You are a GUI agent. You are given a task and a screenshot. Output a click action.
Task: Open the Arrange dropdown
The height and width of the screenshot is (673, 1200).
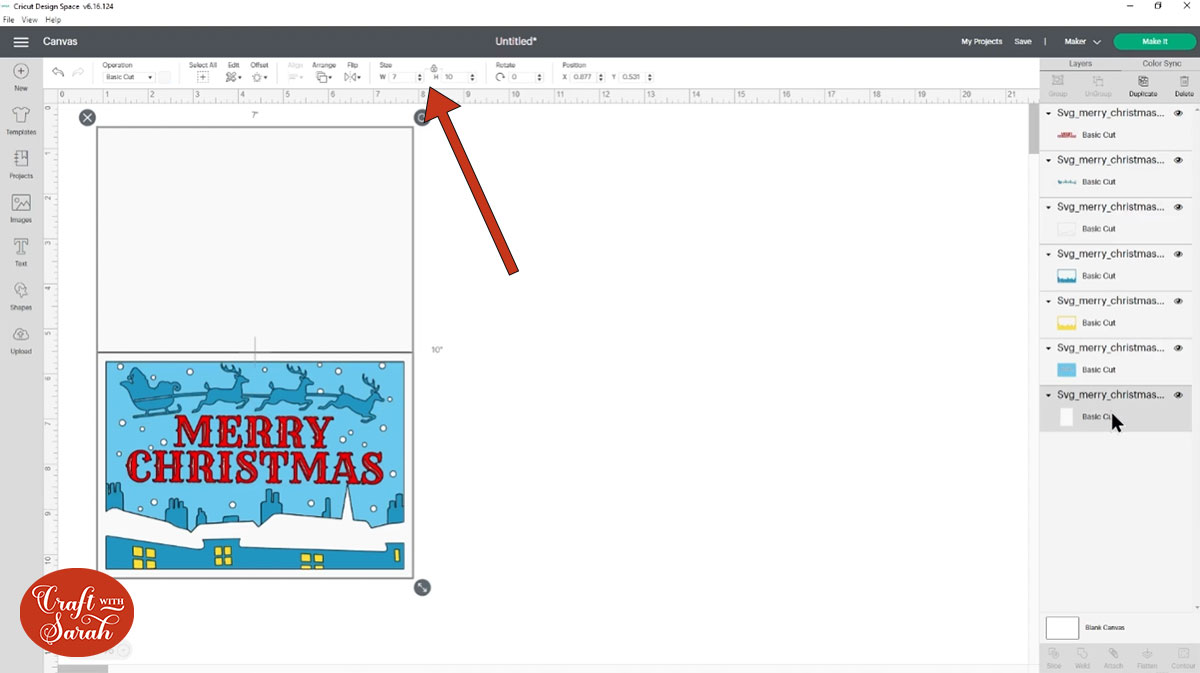pos(324,77)
